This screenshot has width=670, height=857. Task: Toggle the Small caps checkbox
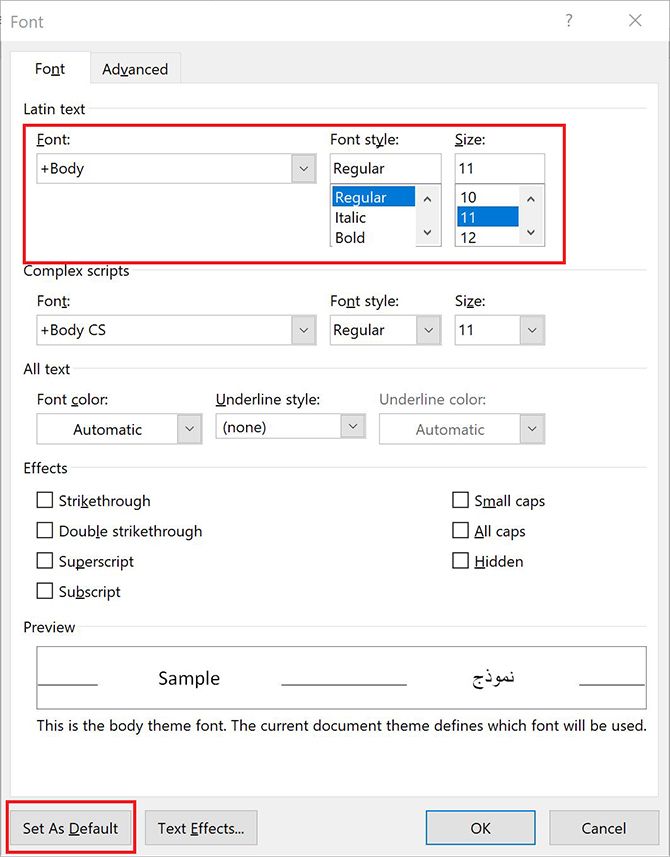[x=460, y=500]
